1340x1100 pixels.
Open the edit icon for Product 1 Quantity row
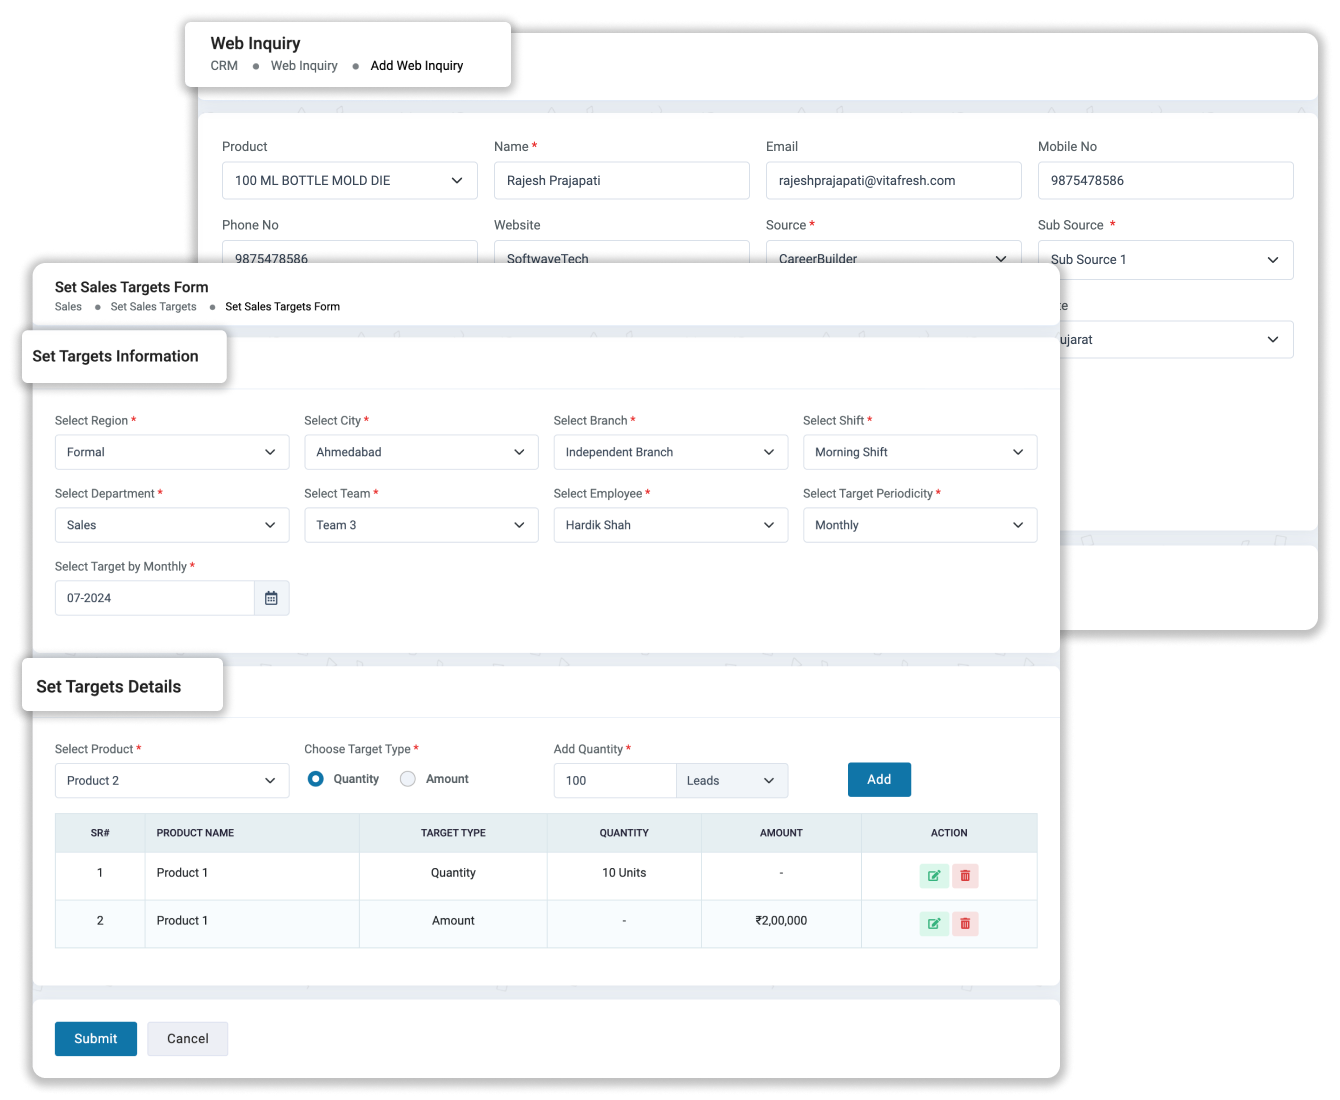click(x=933, y=875)
